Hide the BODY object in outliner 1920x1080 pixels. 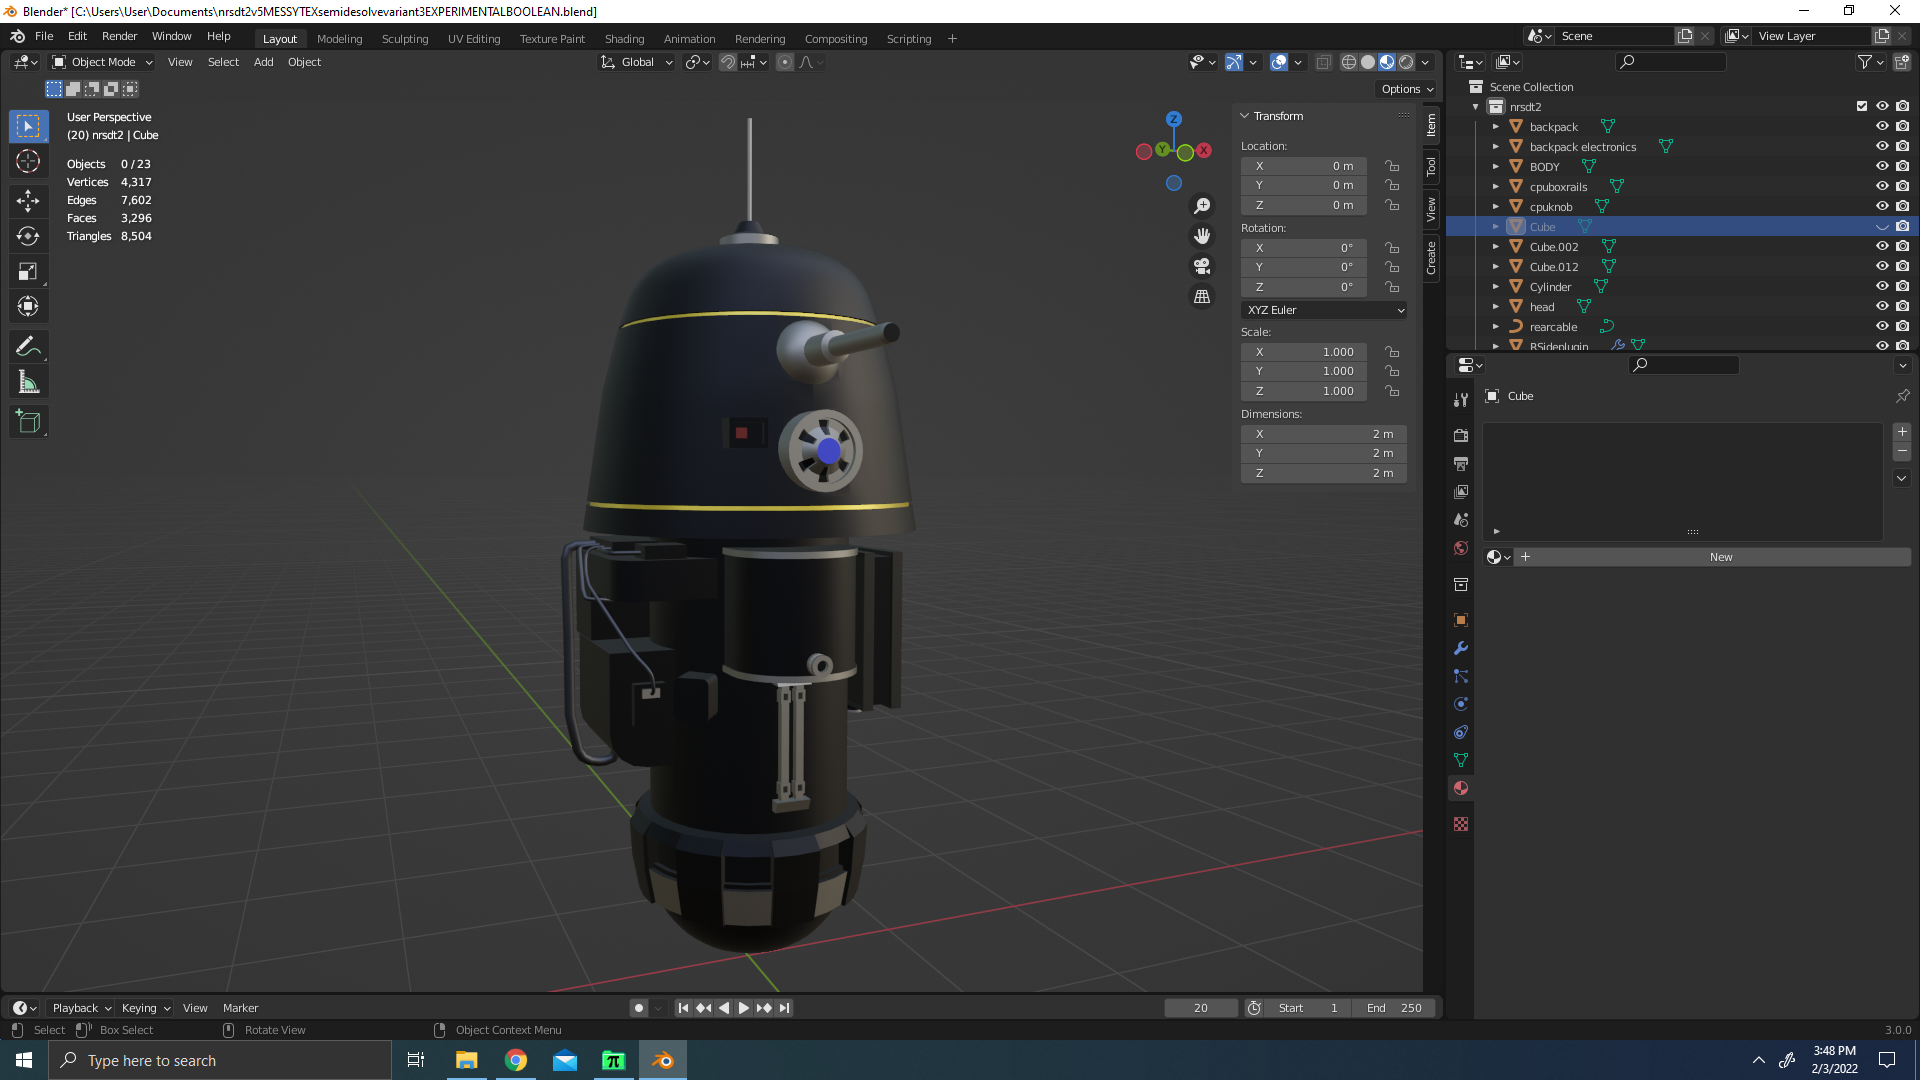[1882, 166]
